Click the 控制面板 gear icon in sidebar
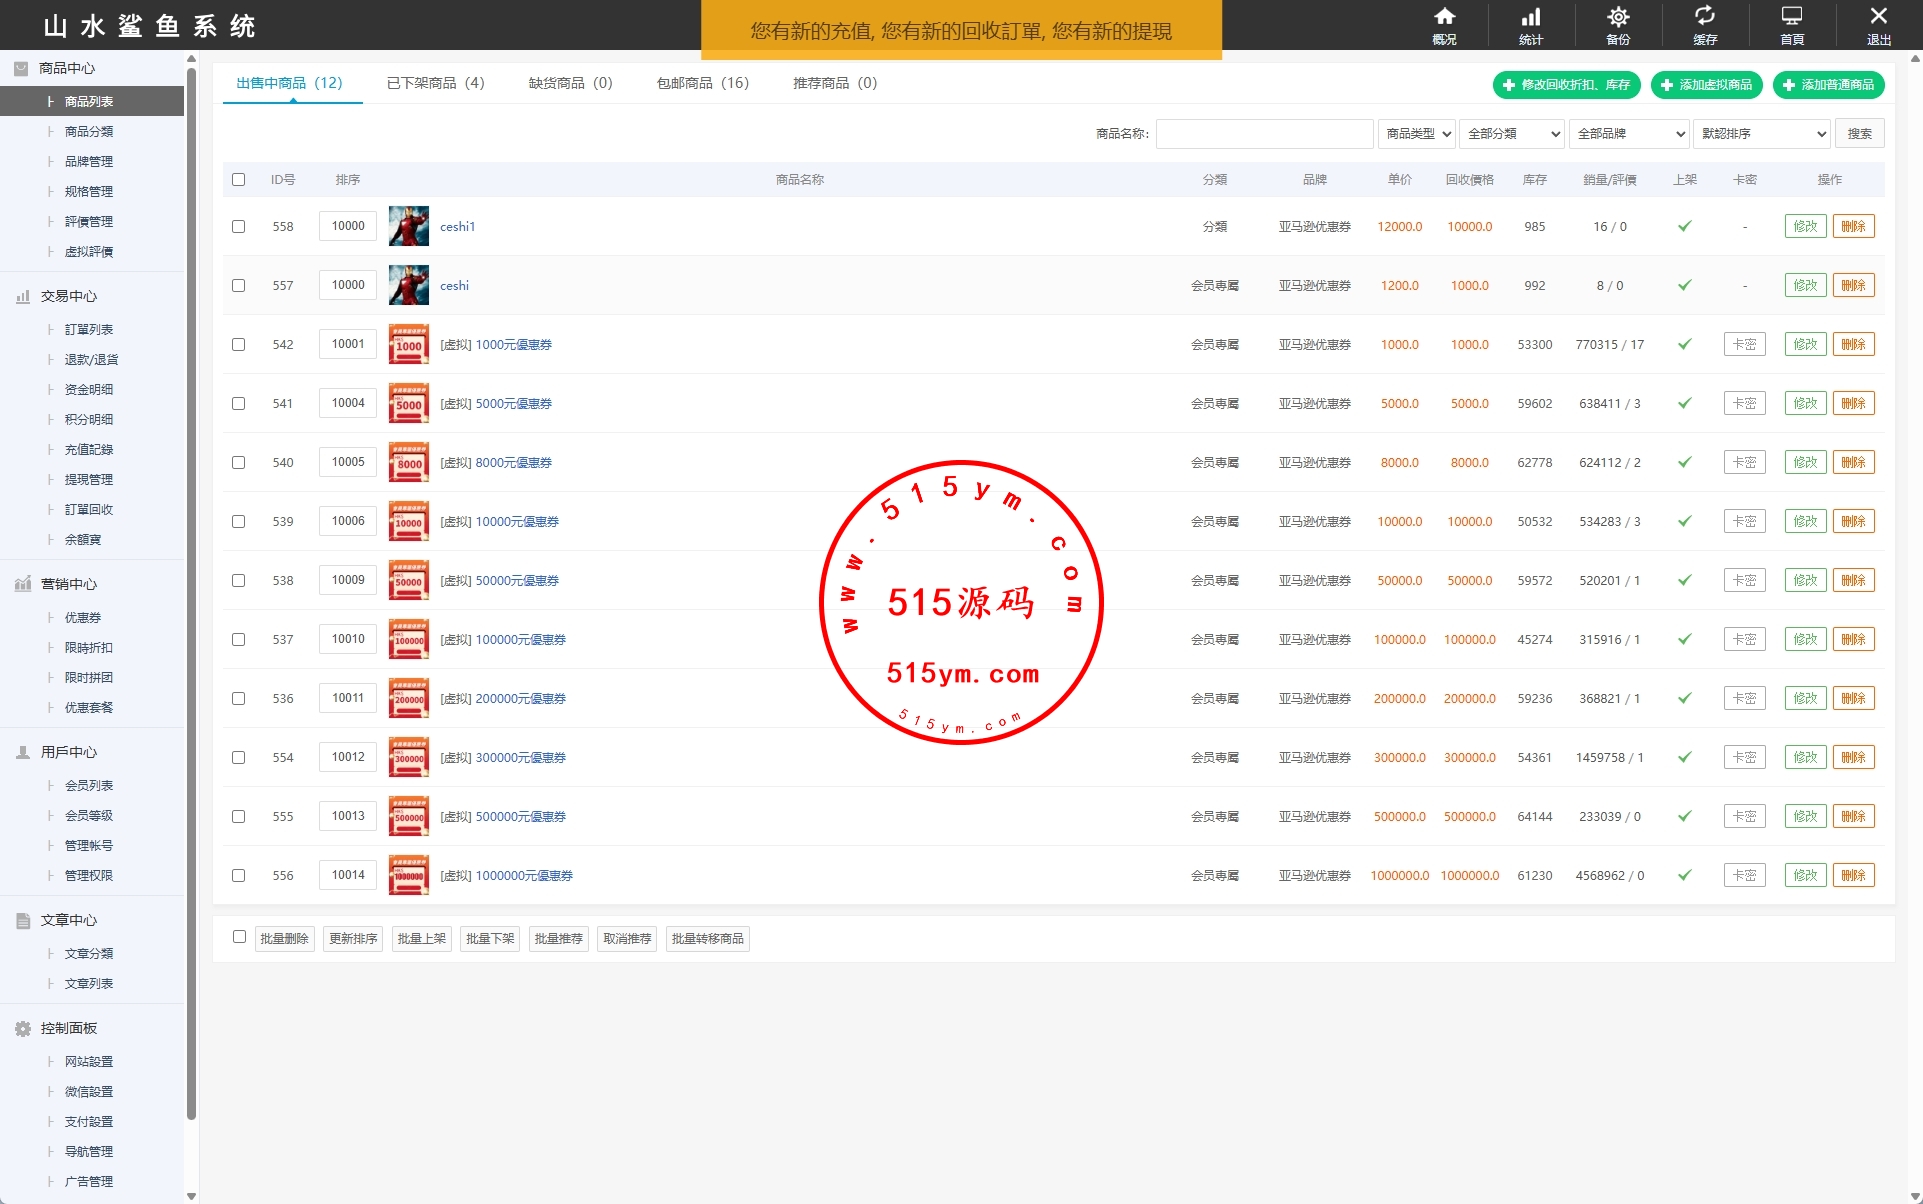1923x1204 pixels. point(23,1028)
